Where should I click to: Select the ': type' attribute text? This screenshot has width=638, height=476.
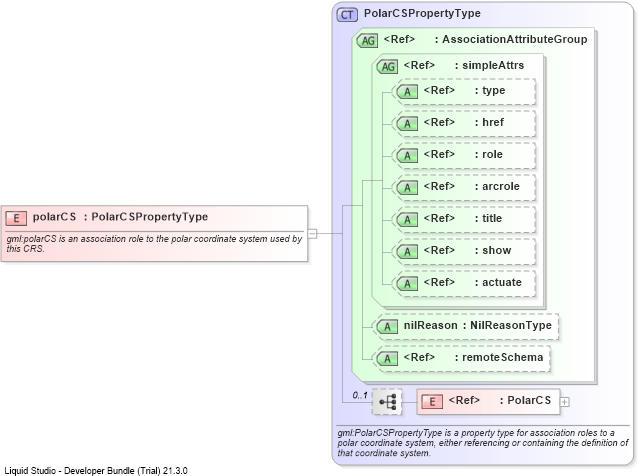[490, 90]
